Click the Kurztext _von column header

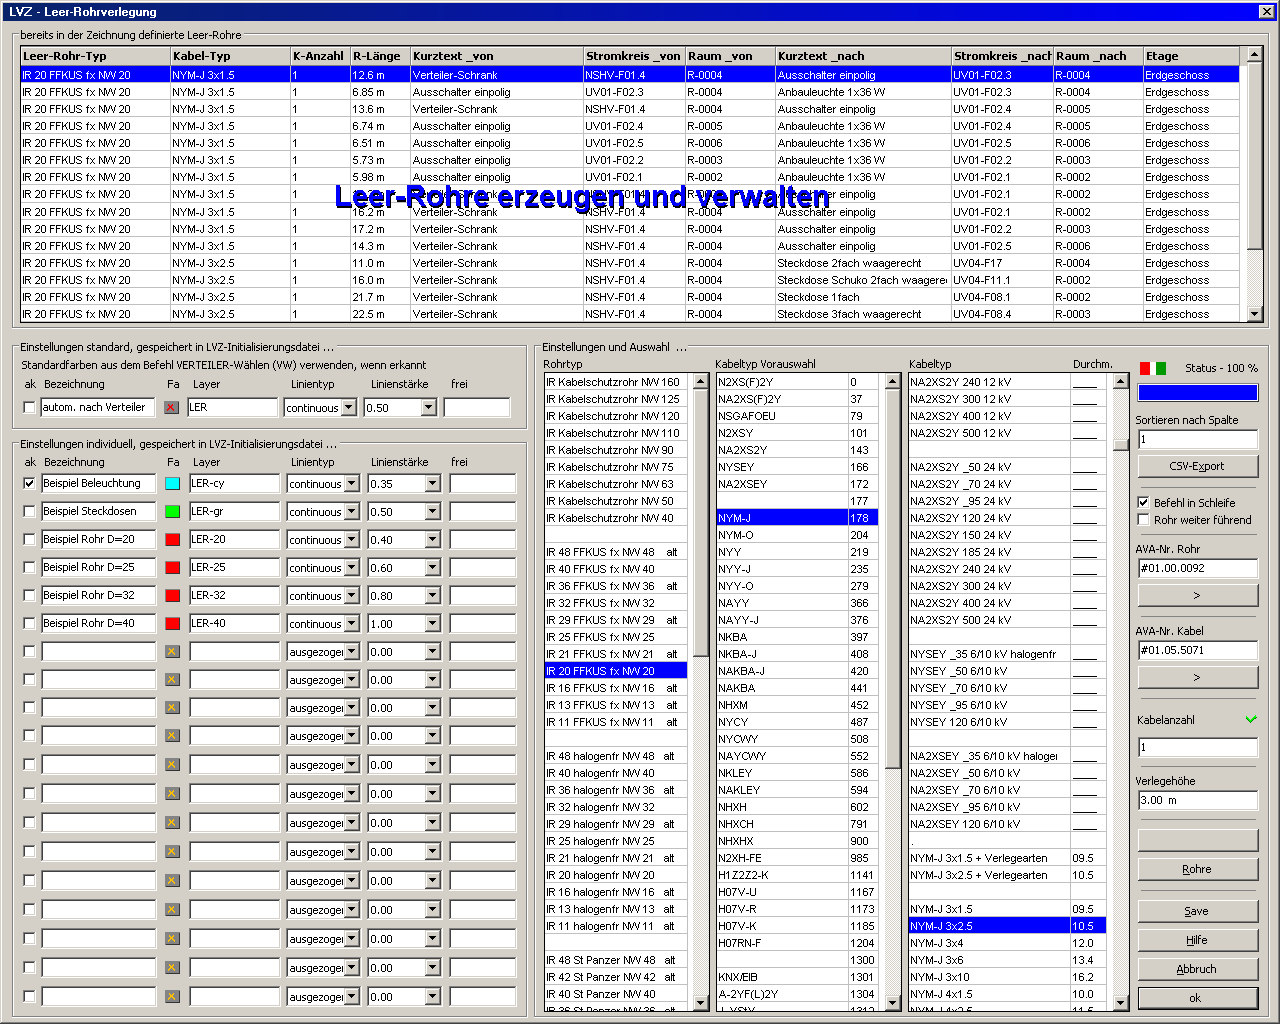coord(497,56)
